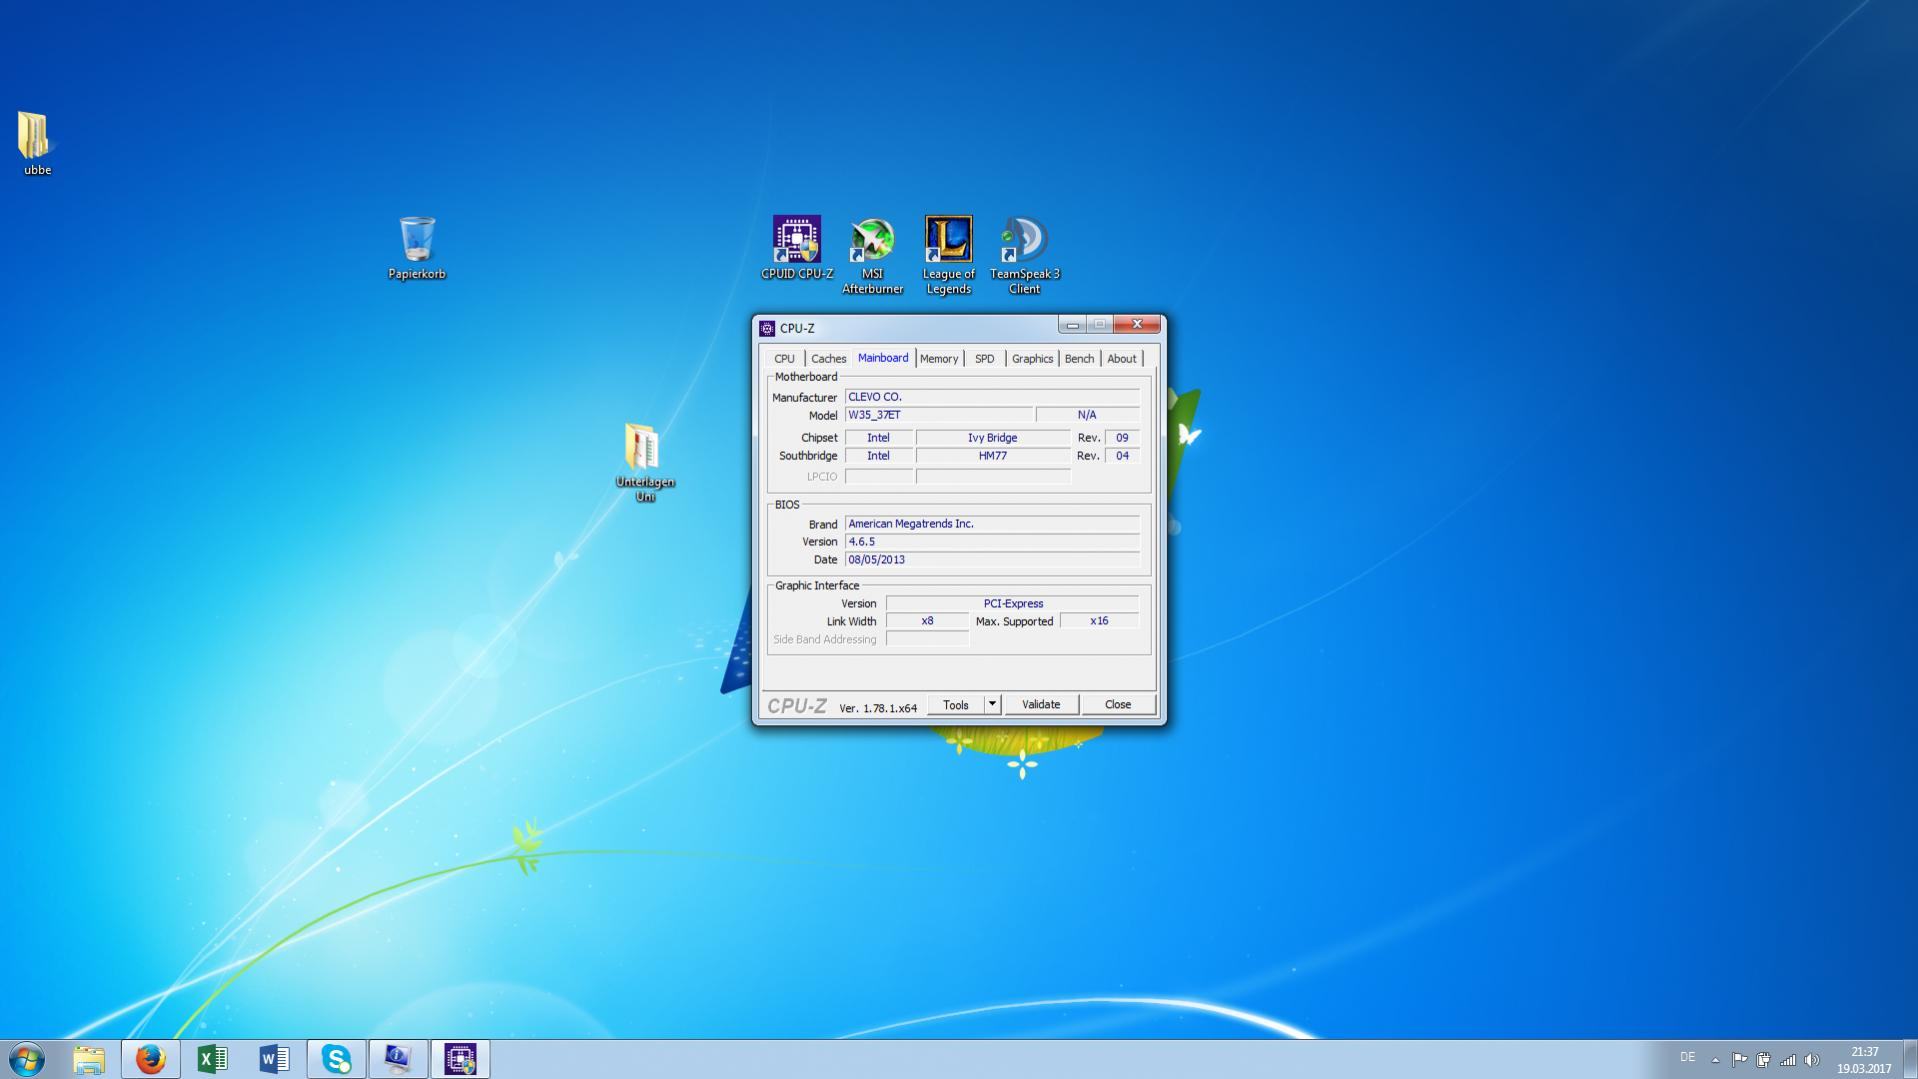Check the power plug tray icon
1918x1079 pixels.
(x=1763, y=1060)
